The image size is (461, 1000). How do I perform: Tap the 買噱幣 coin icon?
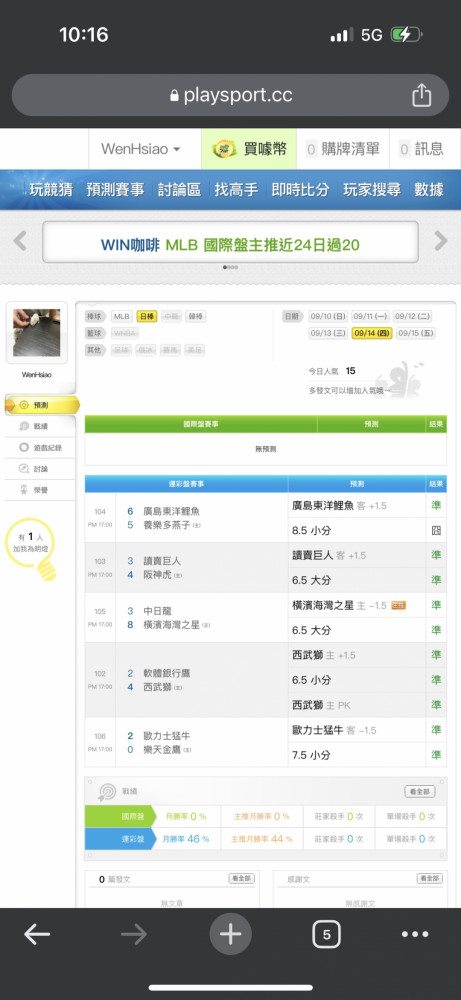[223, 149]
